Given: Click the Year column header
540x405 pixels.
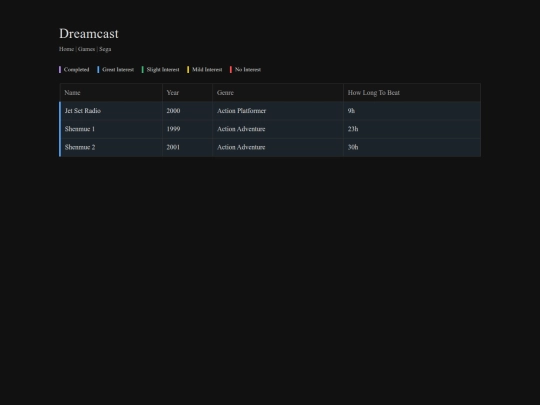Looking at the screenshot, I should pos(187,93).
